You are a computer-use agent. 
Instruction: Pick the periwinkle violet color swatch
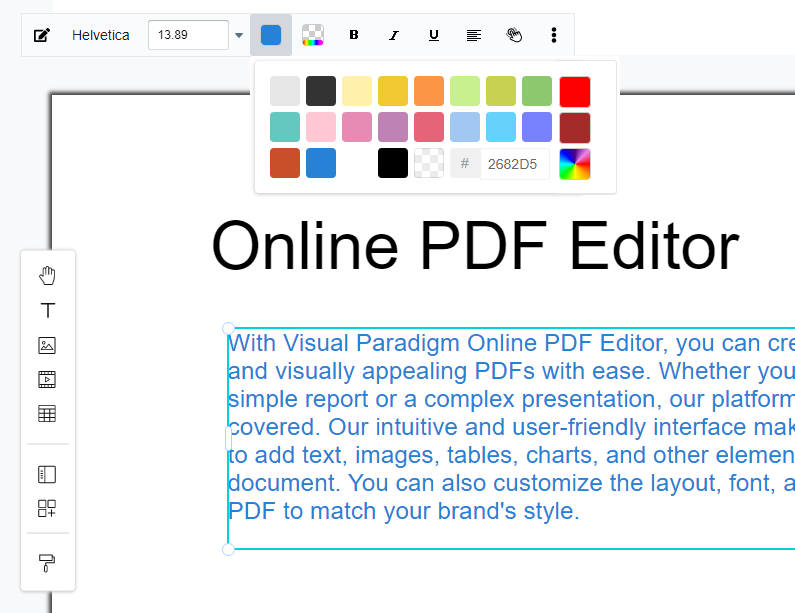coord(537,127)
